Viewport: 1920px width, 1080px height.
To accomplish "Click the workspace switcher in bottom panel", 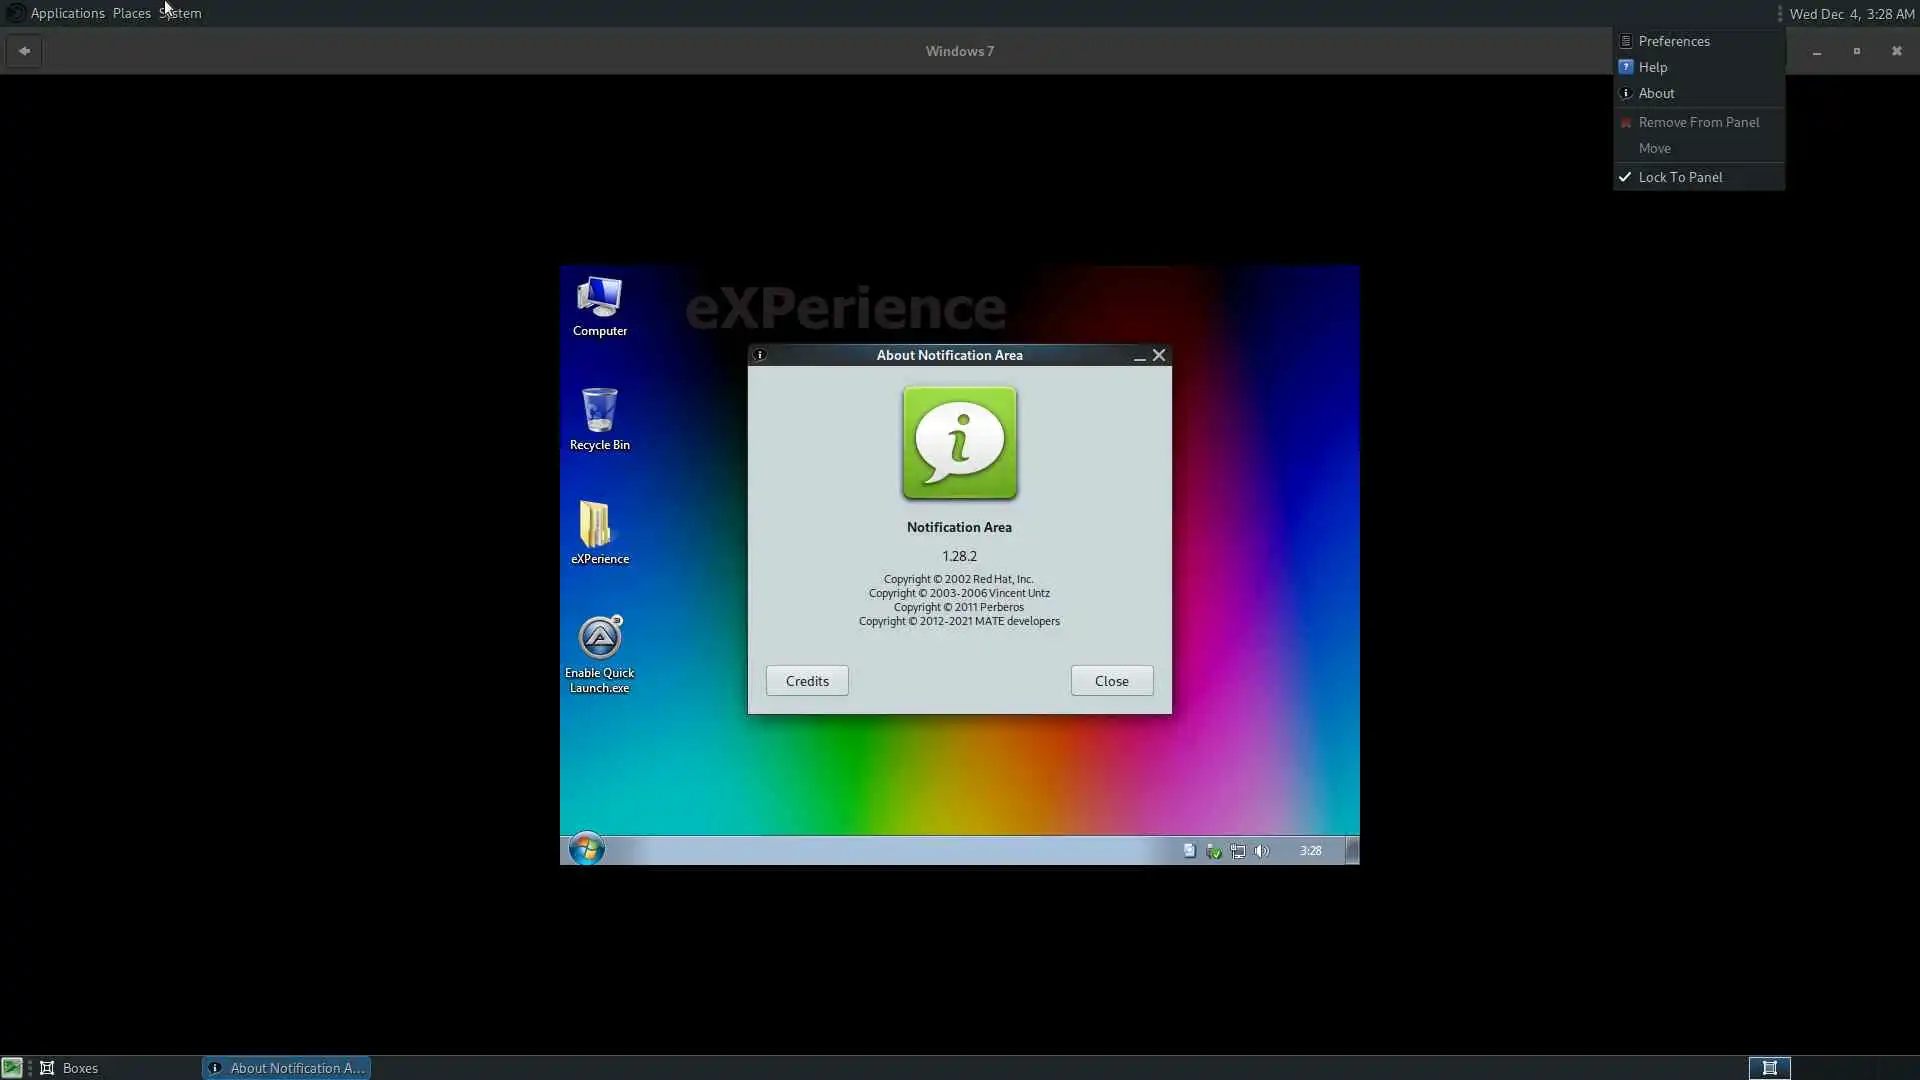I will (x=1769, y=1068).
